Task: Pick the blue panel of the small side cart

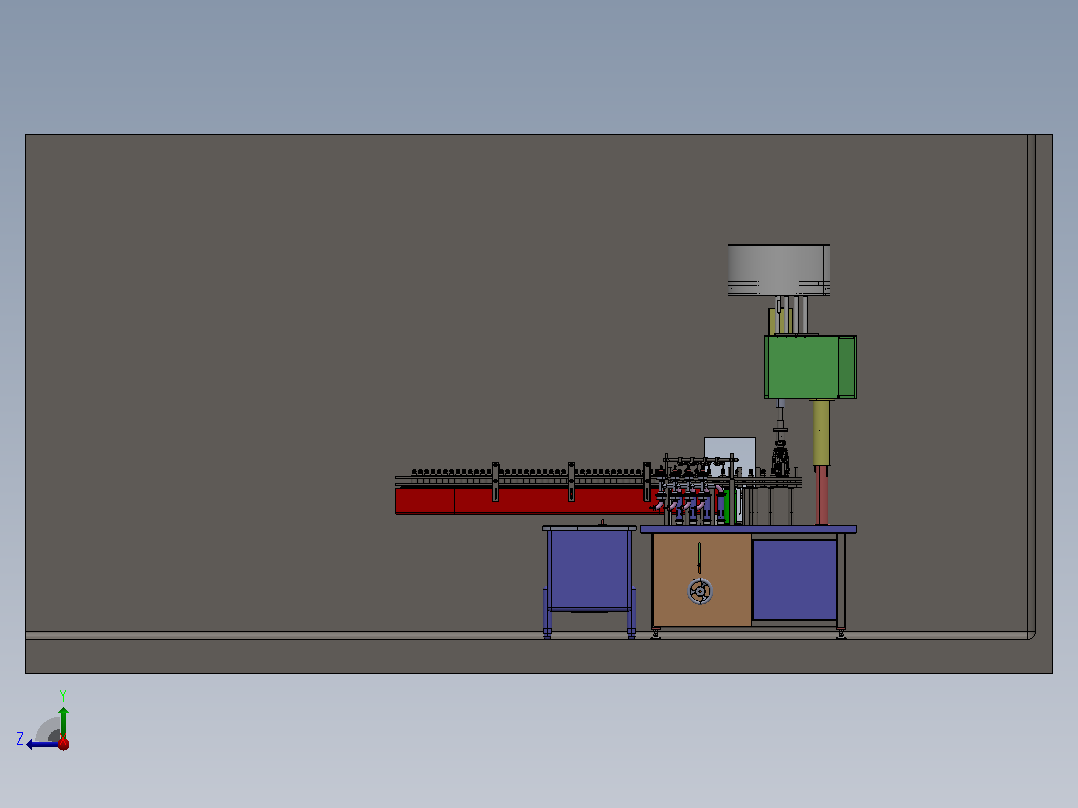Action: [590, 569]
